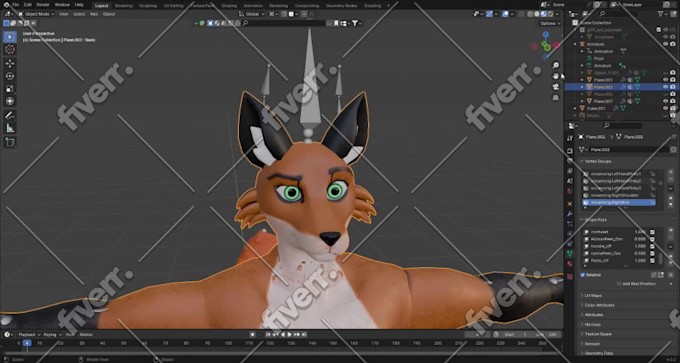Image resolution: width=680 pixels, height=363 pixels.
Task: Uncheck the Relative checkbox
Action: point(582,275)
